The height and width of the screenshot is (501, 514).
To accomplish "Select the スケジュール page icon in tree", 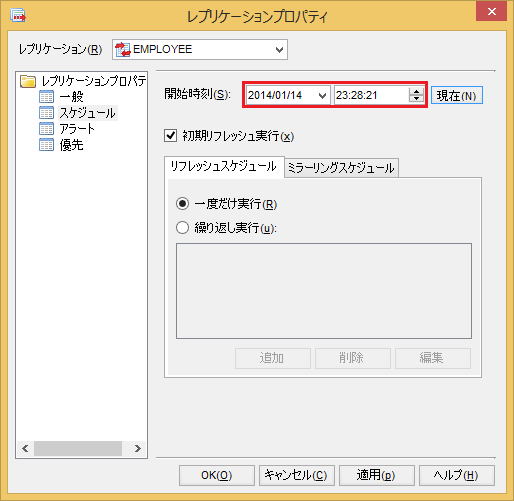I will tap(46, 113).
